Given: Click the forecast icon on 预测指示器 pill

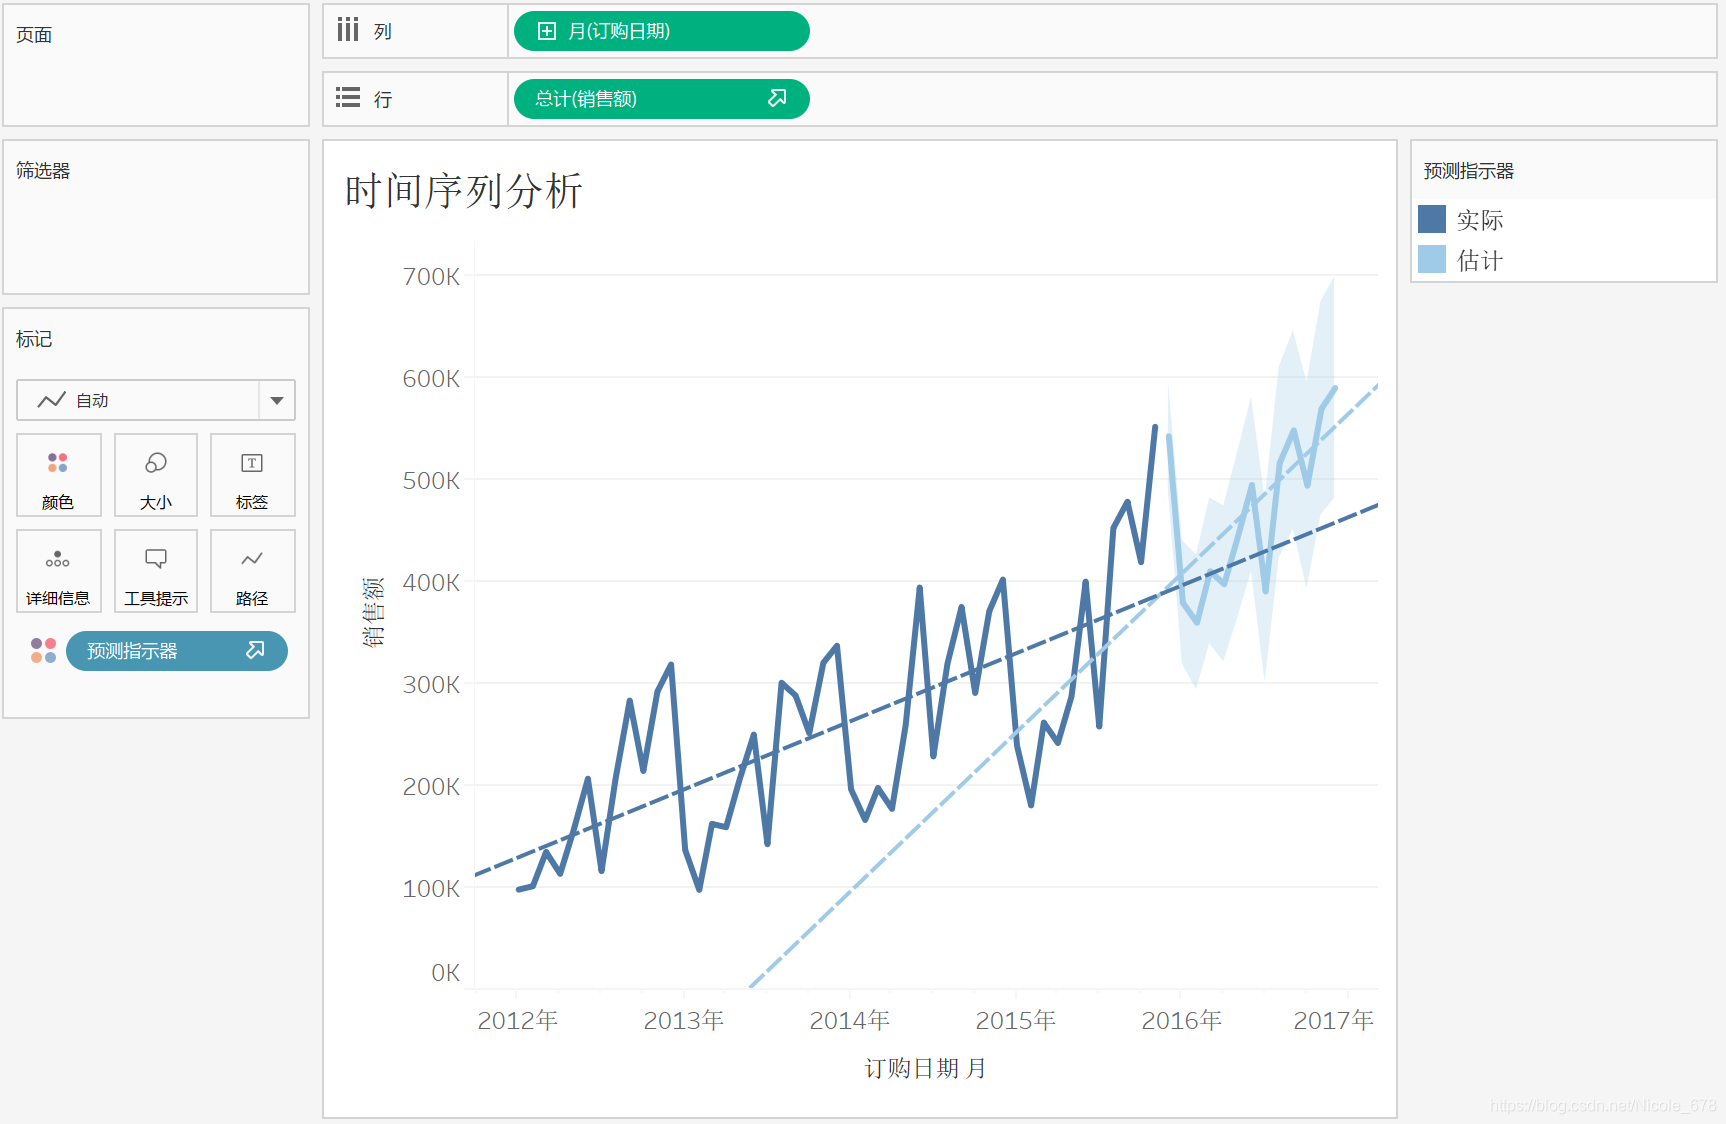Looking at the screenshot, I should point(255,650).
